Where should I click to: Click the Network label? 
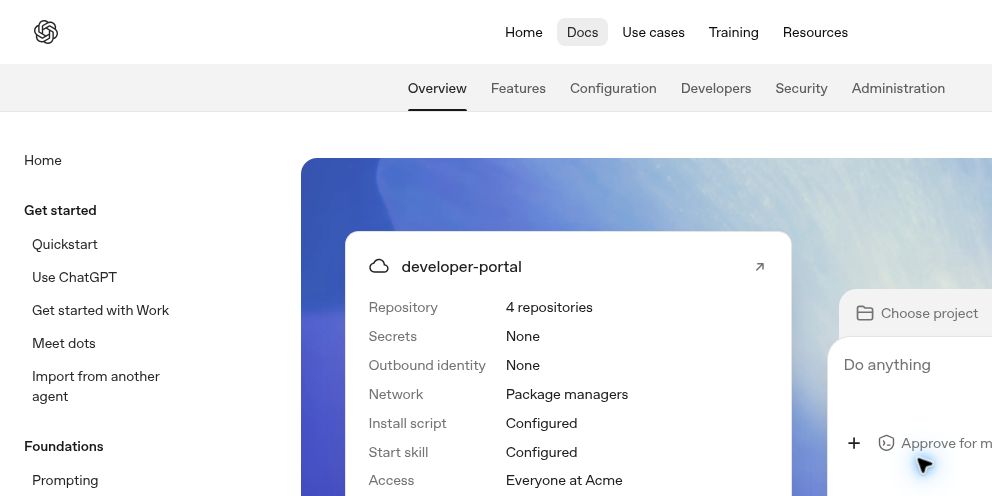395,395
